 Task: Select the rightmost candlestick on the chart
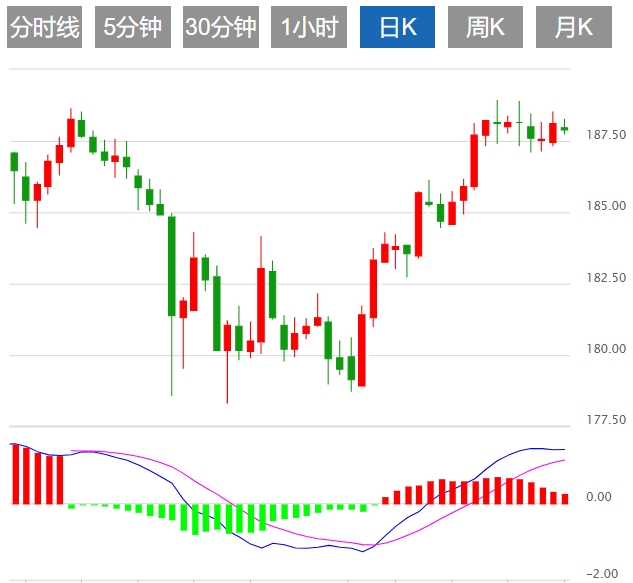[564, 129]
